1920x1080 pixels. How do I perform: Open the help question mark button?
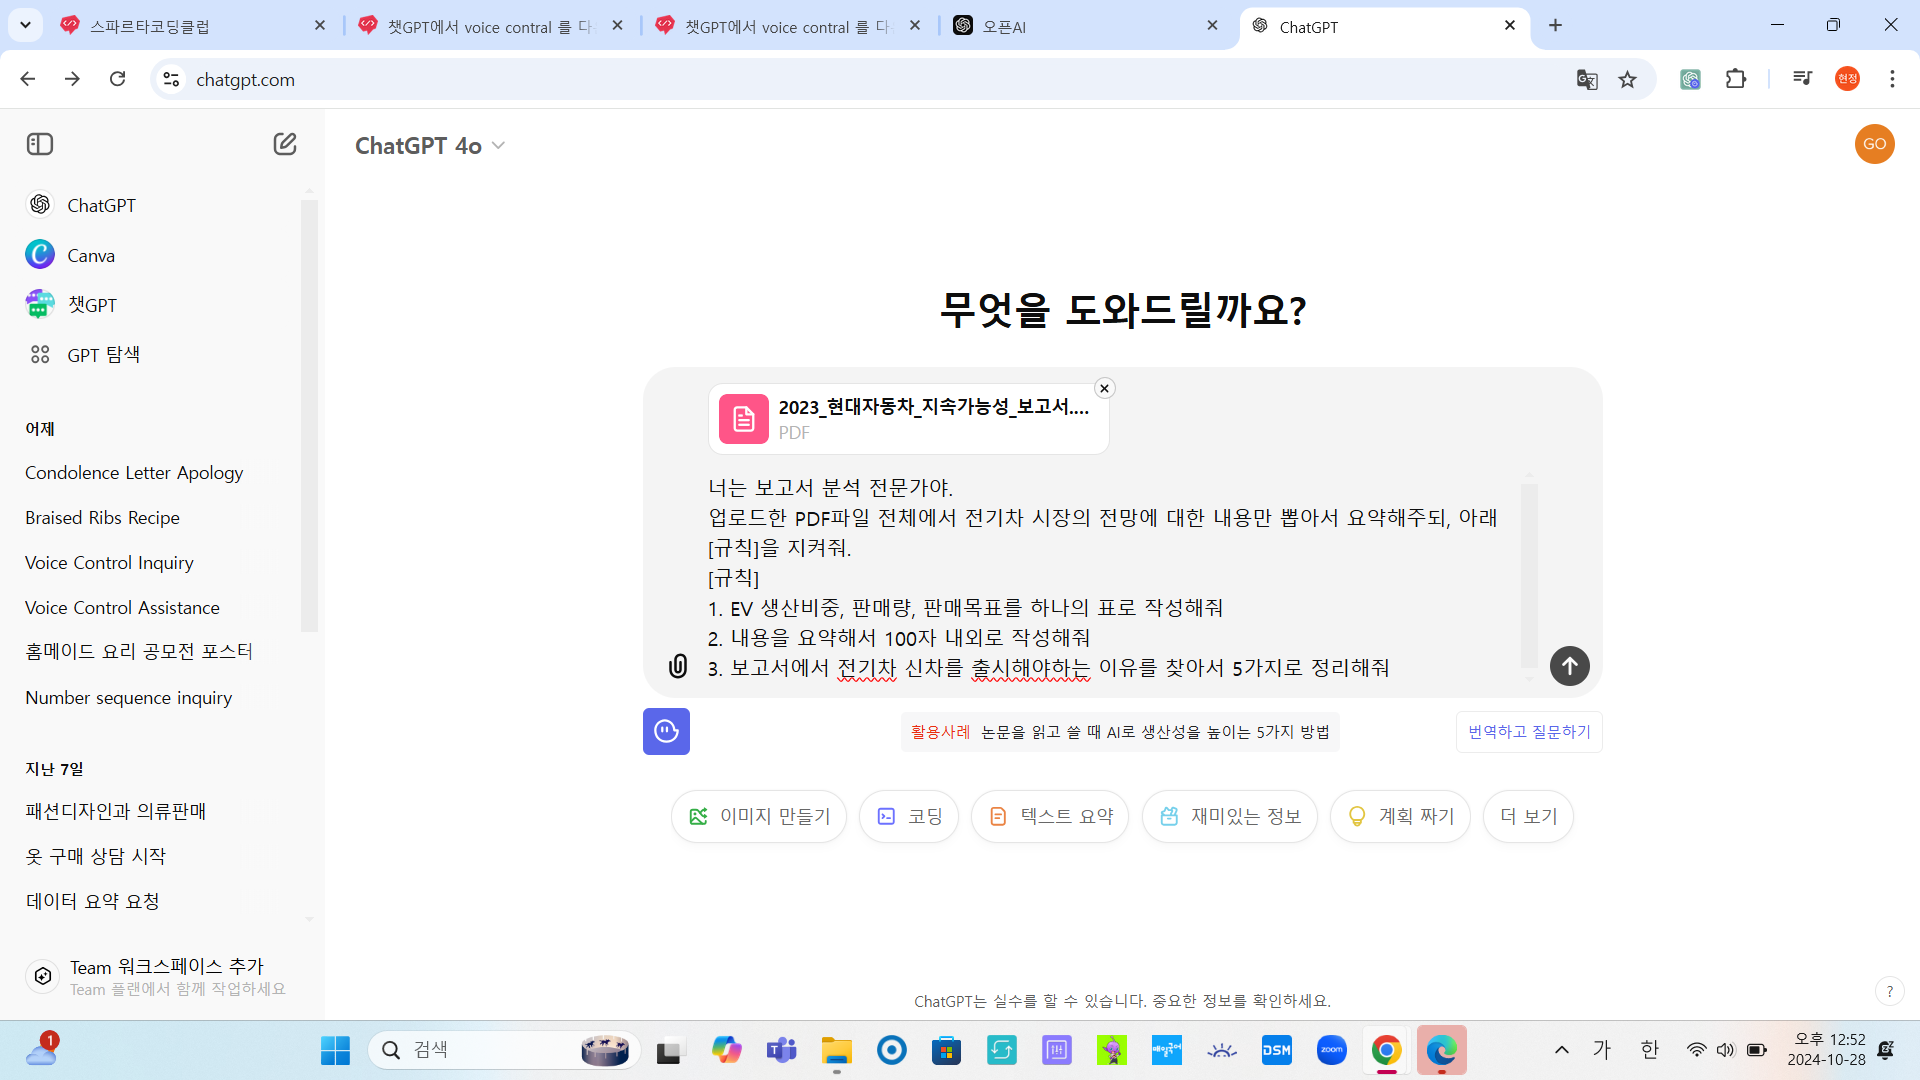point(1889,991)
